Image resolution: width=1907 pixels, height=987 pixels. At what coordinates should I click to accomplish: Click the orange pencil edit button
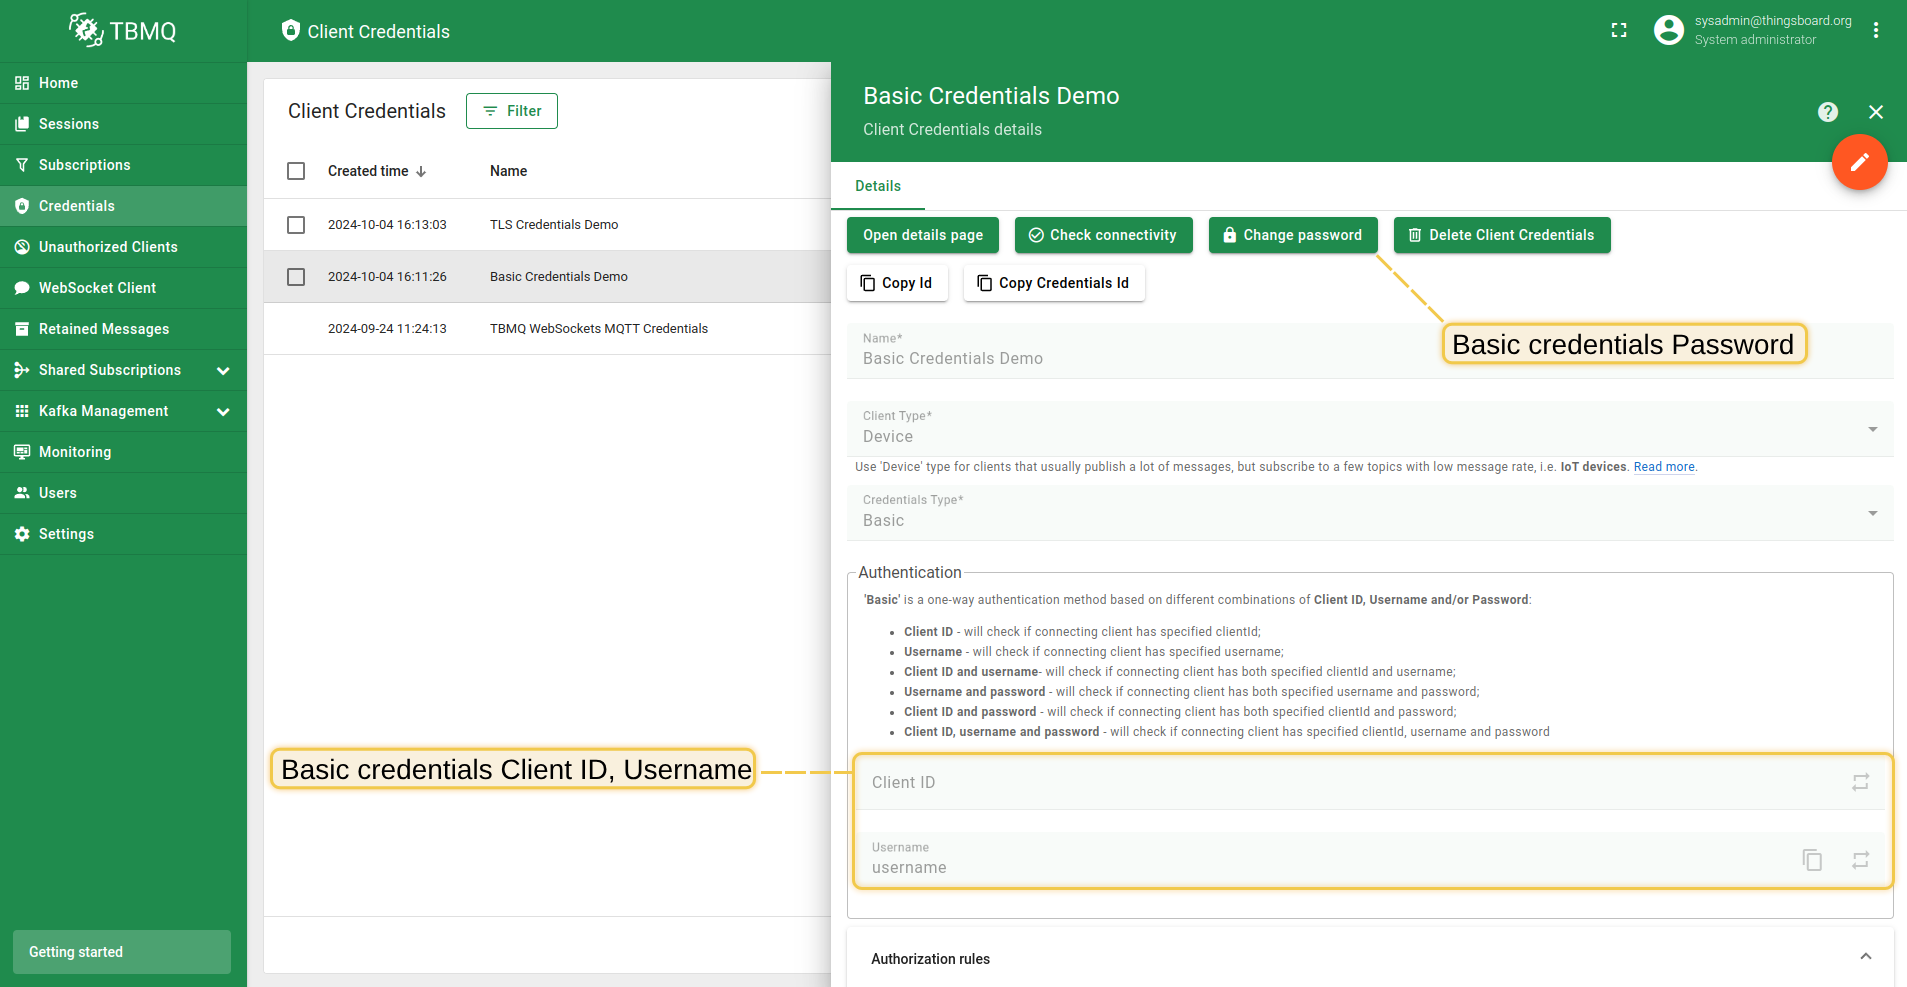(1859, 162)
